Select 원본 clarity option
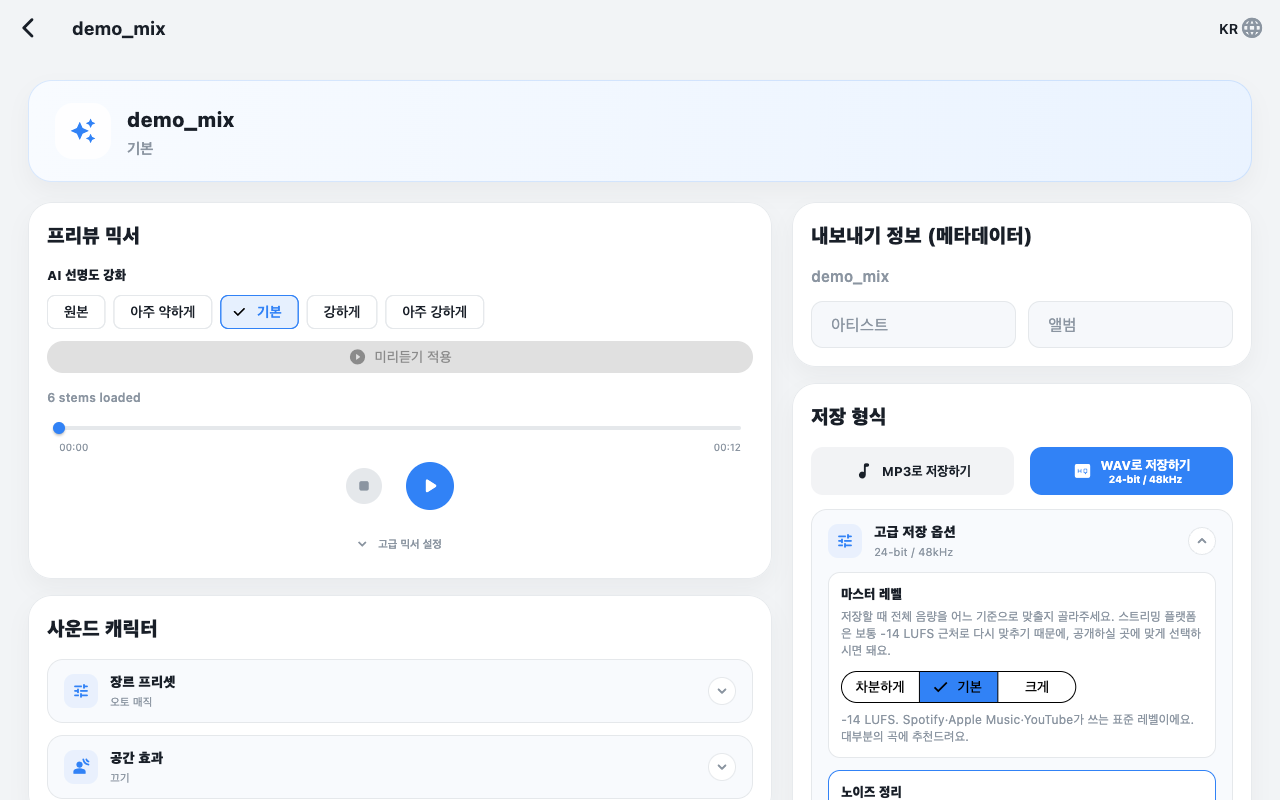The width and height of the screenshot is (1280, 800). [x=76, y=312]
